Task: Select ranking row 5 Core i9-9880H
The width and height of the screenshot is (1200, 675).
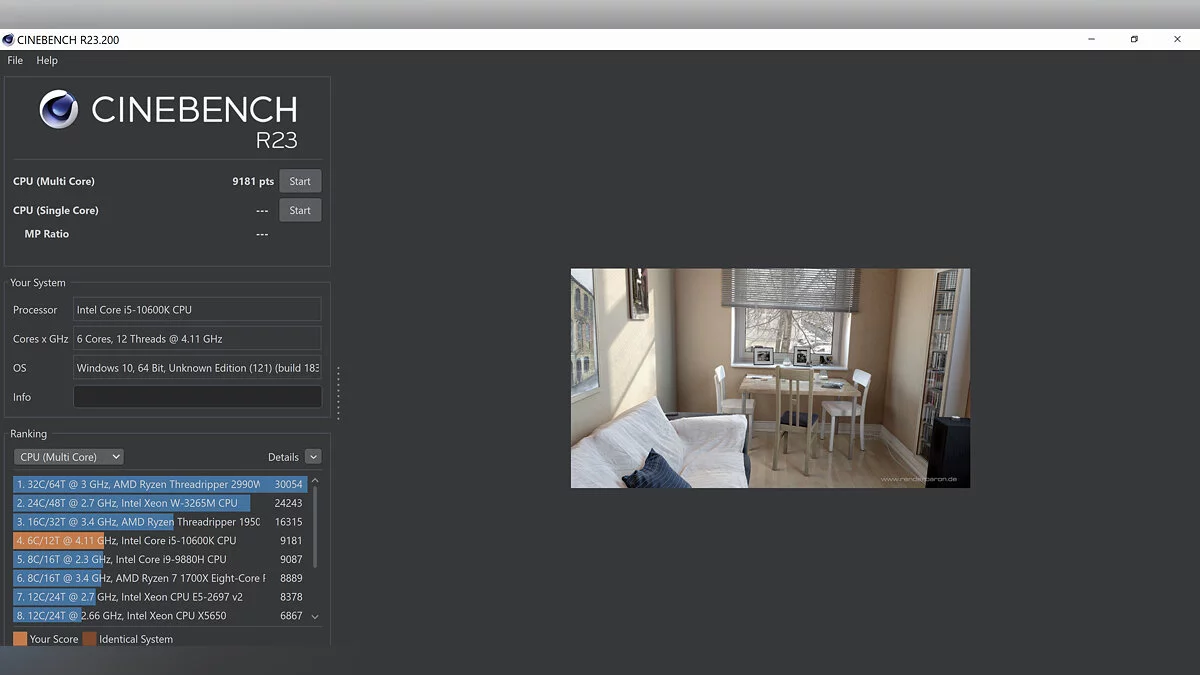Action: coord(160,559)
